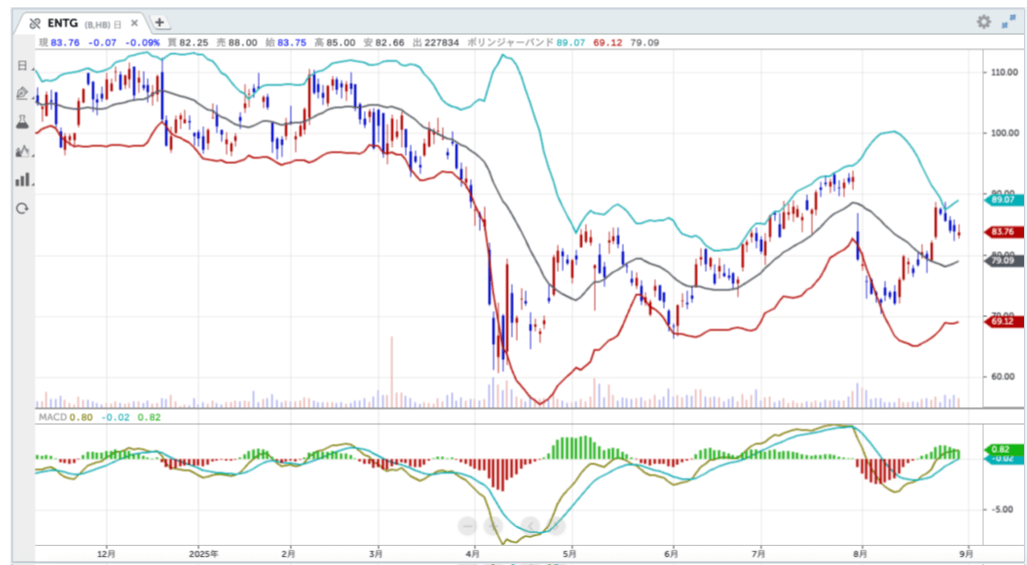Click the 5月 marker on the time axis
Screen dimensions: 1027x565
click(x=570, y=552)
